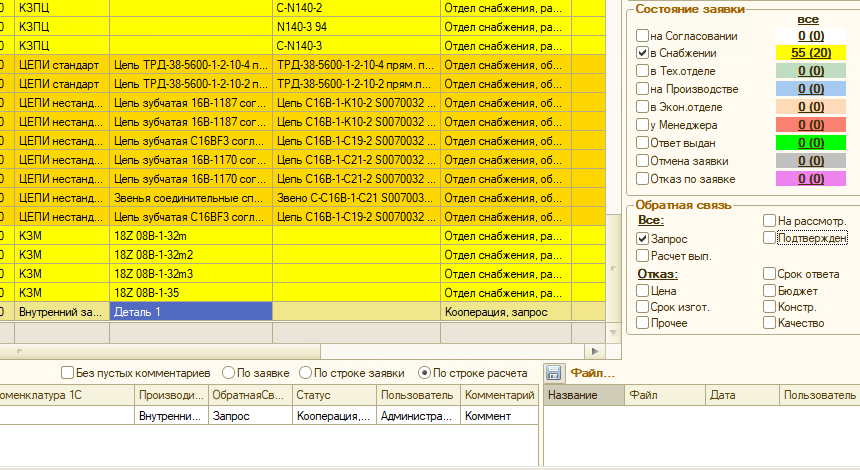This screenshot has width=860, height=470.
Task: Enable the 'в Экон.отделе' checkbox
Action: pos(642,107)
